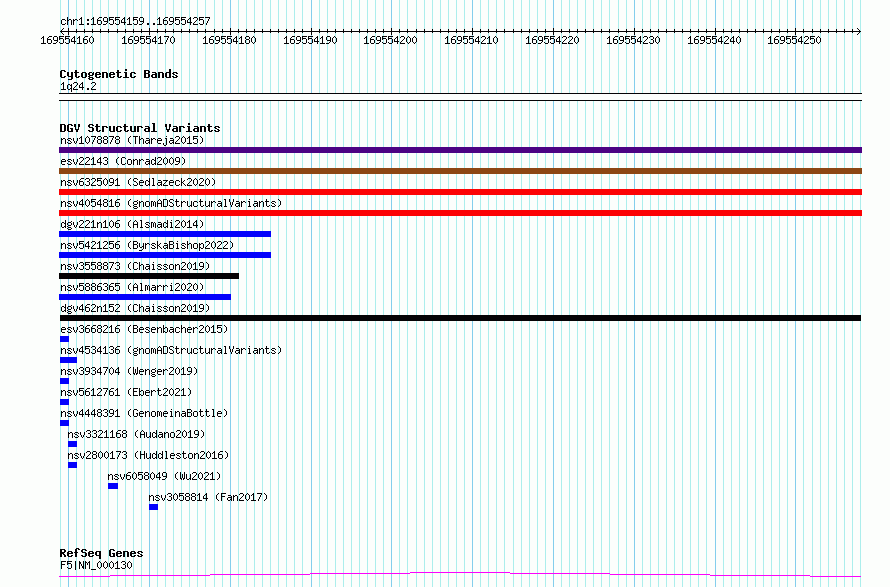Image resolution: width=890 pixels, height=587 pixels.
Task: Click ruler position 169554190
Action: 310,40
